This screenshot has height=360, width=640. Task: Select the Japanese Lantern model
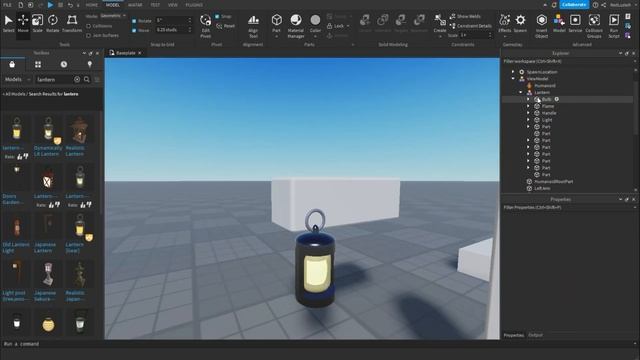47,234
